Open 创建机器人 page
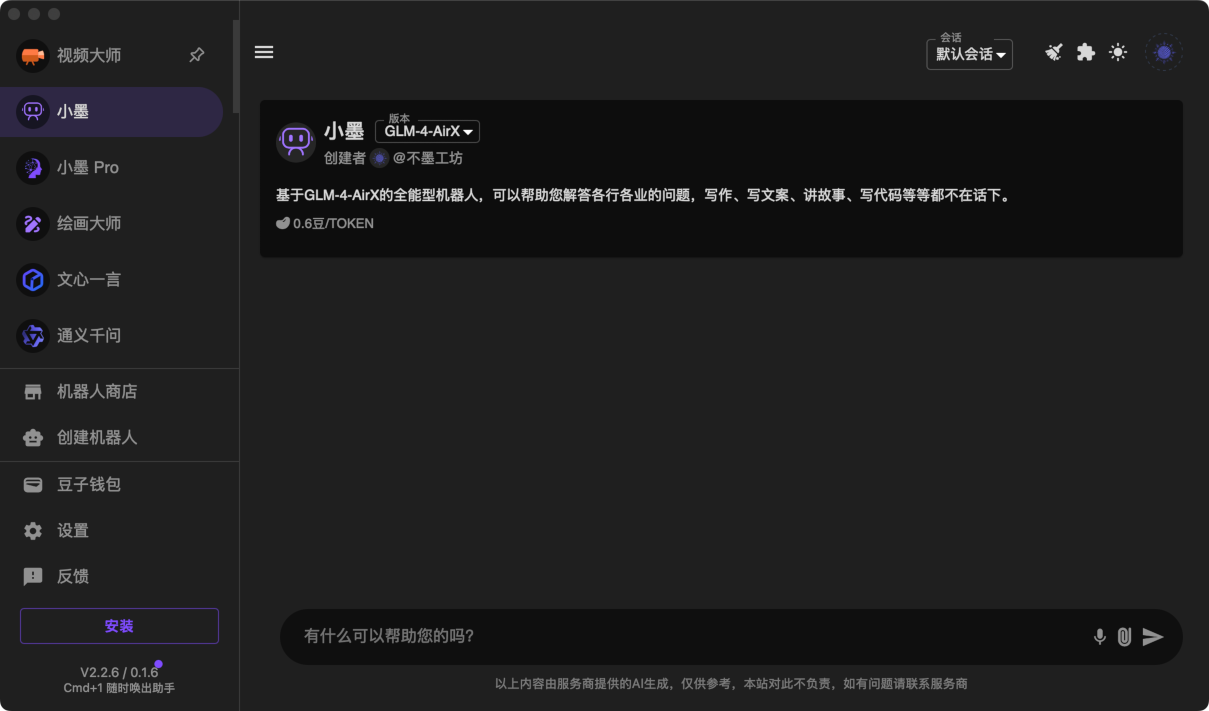Viewport: 1209px width, 711px height. pos(119,438)
